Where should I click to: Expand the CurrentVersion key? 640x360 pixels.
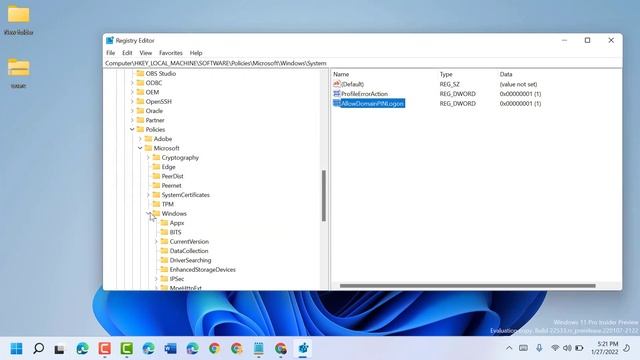pyautogui.click(x=156, y=242)
